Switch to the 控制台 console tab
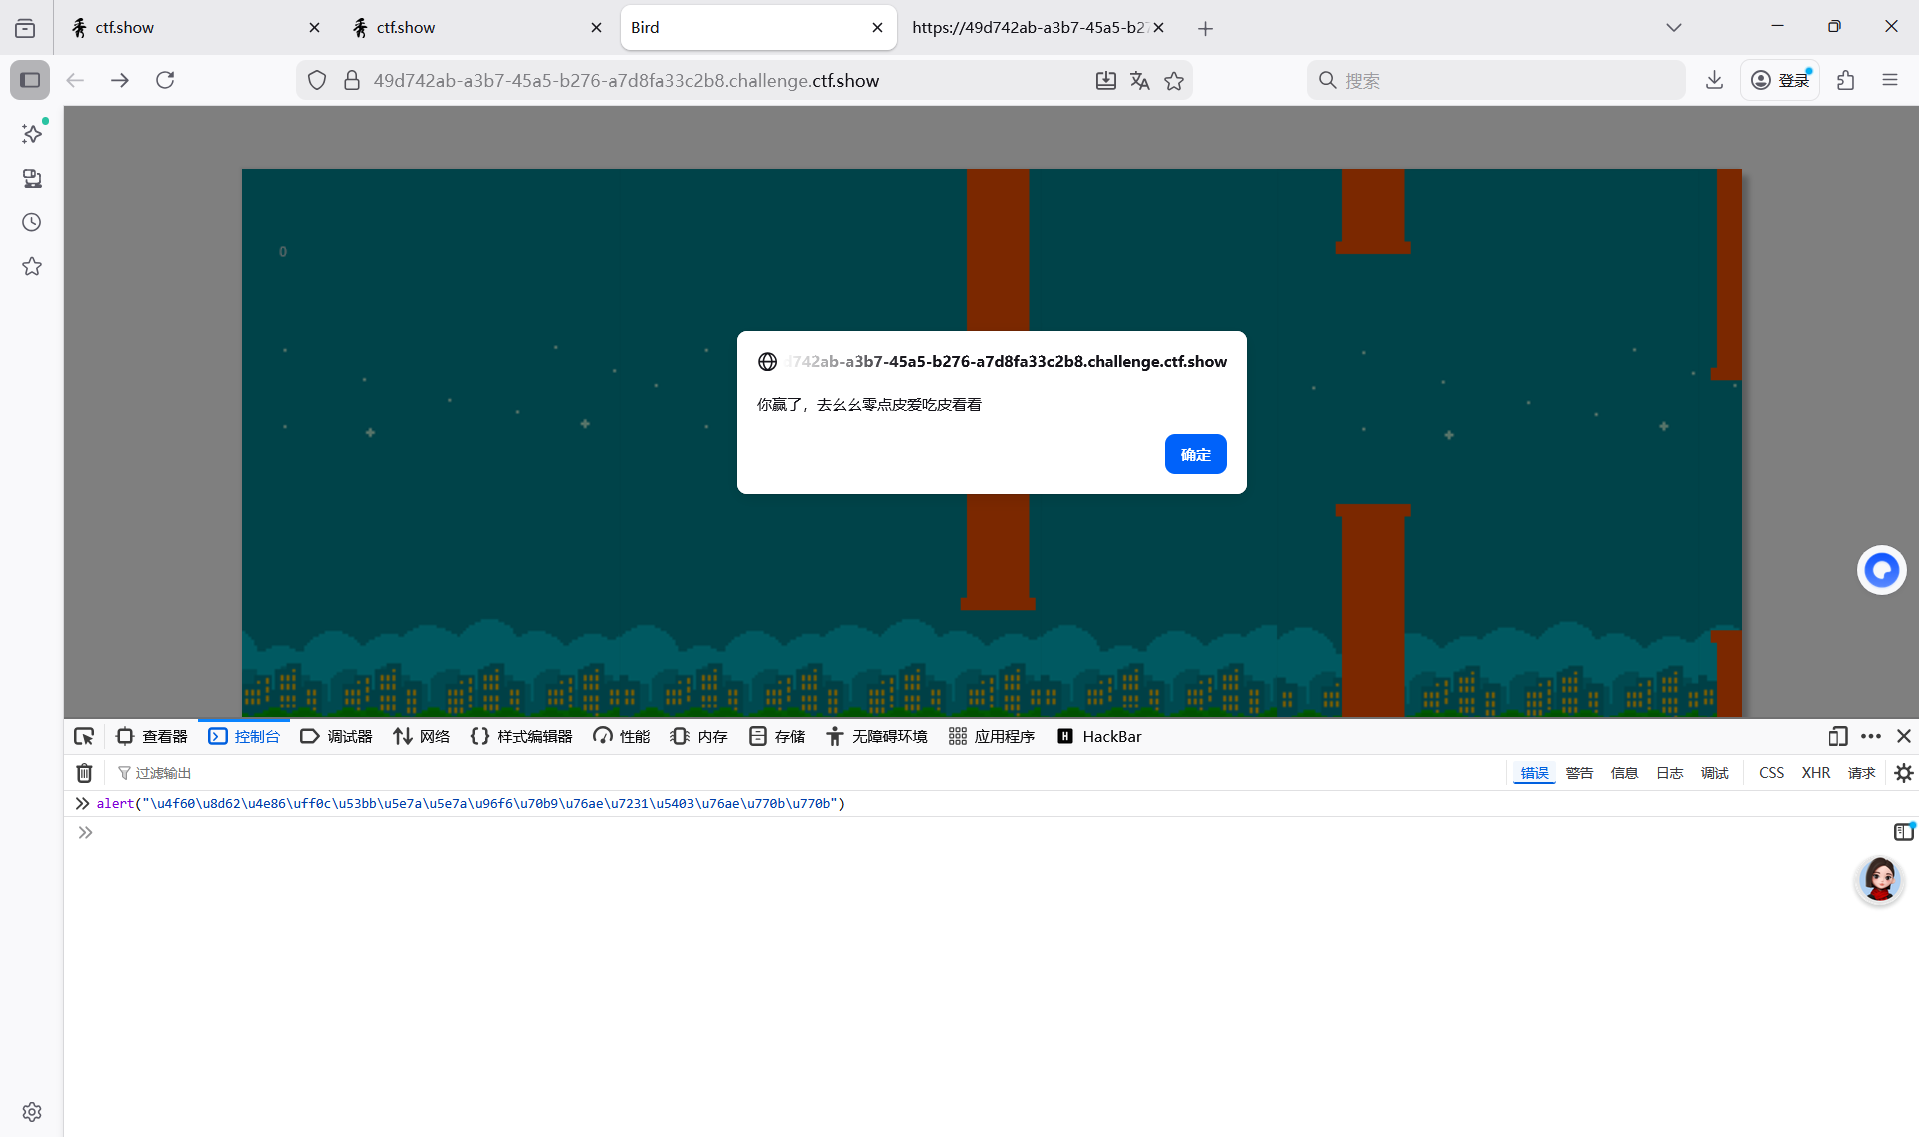Image resolution: width=1919 pixels, height=1137 pixels. pos(244,737)
